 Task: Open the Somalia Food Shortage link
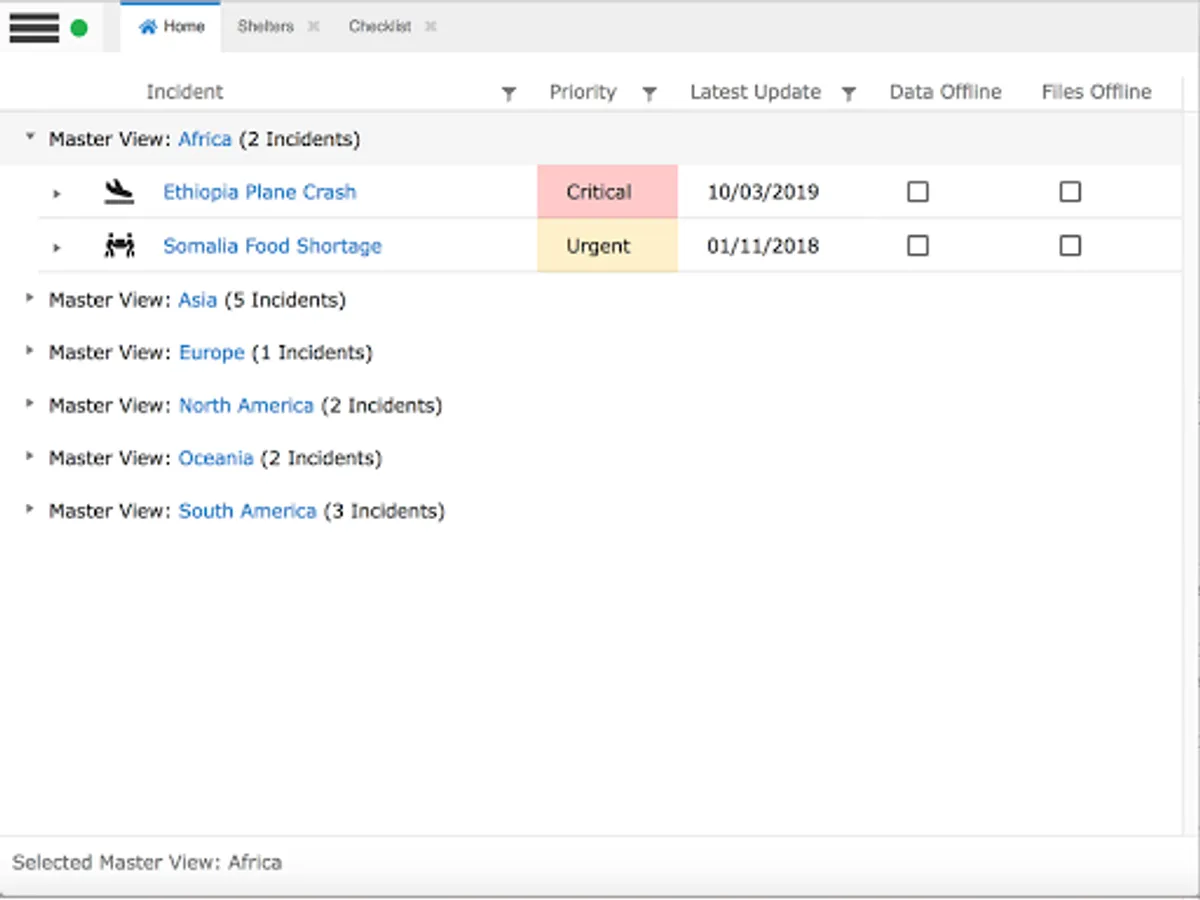coord(272,246)
